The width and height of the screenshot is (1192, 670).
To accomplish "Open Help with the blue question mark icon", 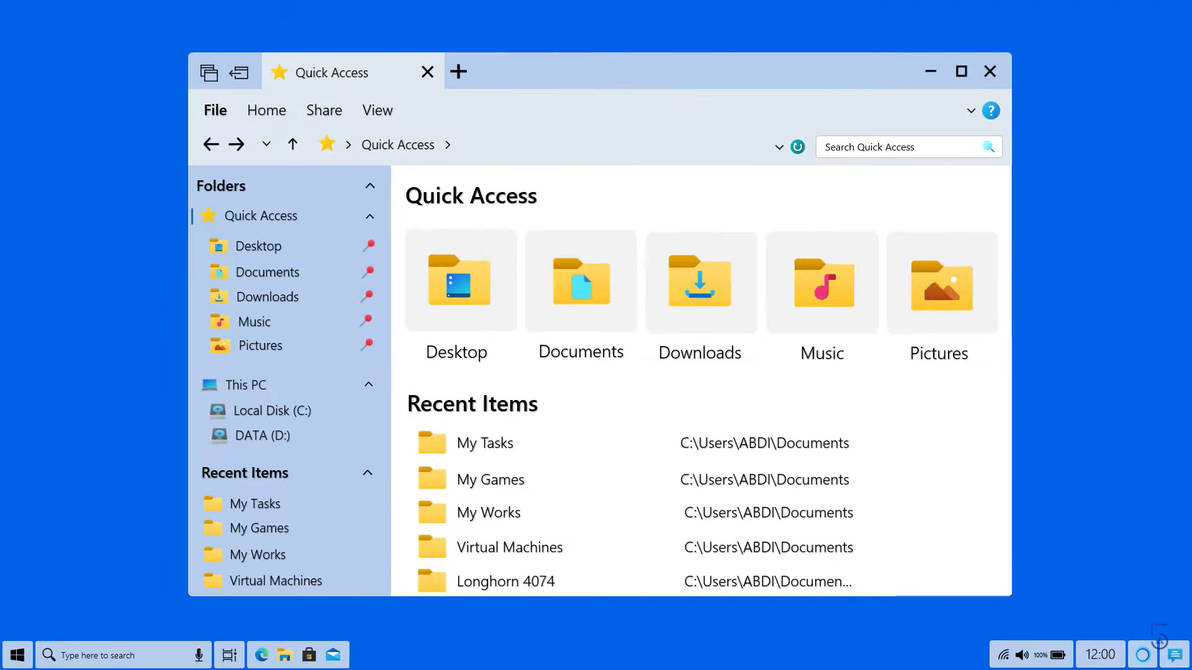I will 991,111.
